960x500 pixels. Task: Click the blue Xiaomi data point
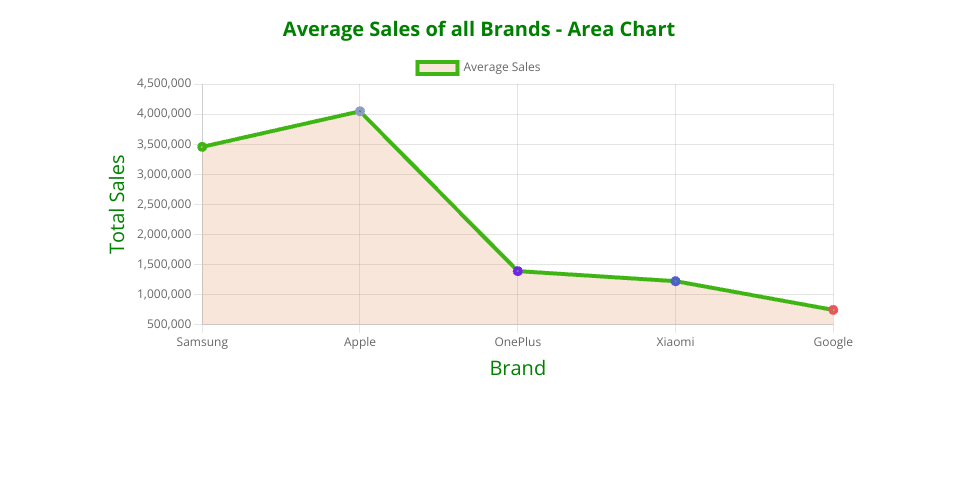675,281
